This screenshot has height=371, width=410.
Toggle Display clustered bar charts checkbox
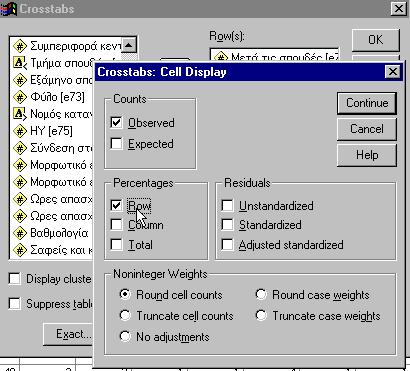[x=15, y=279]
